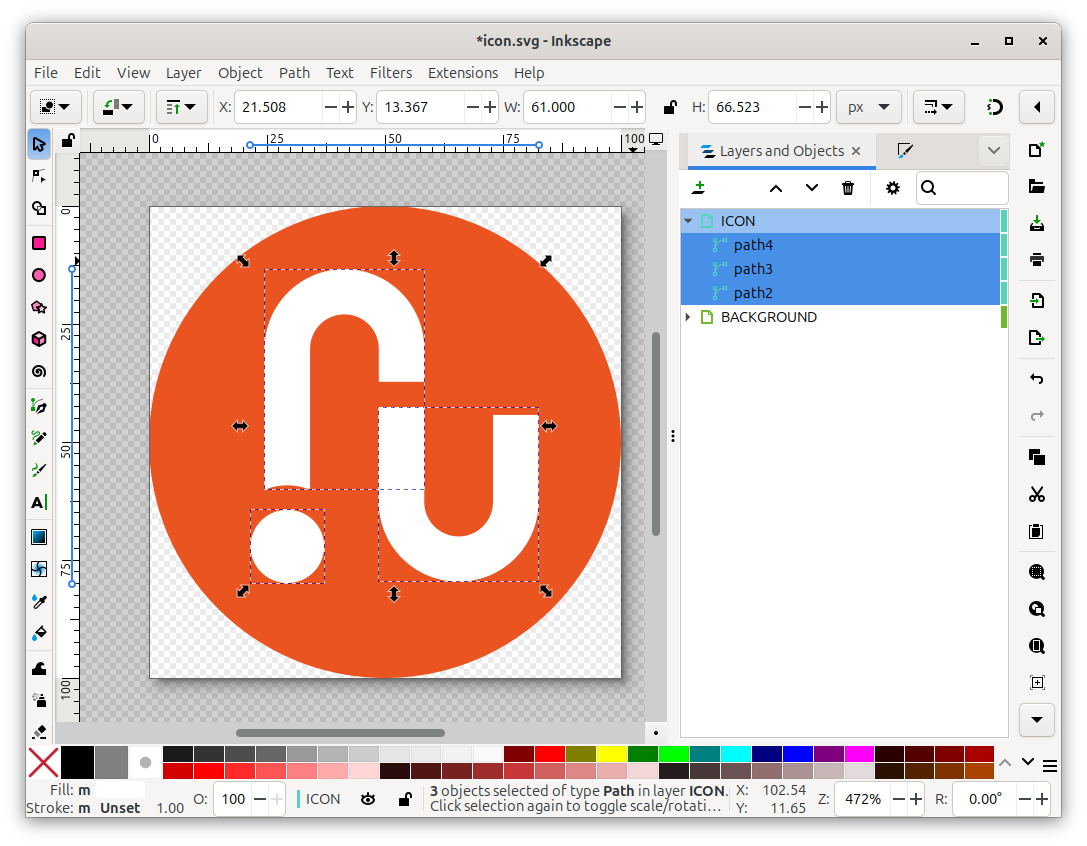The height and width of the screenshot is (846, 1087).
Task: Click the Duplicate icon in commands bar
Action: point(1036,457)
